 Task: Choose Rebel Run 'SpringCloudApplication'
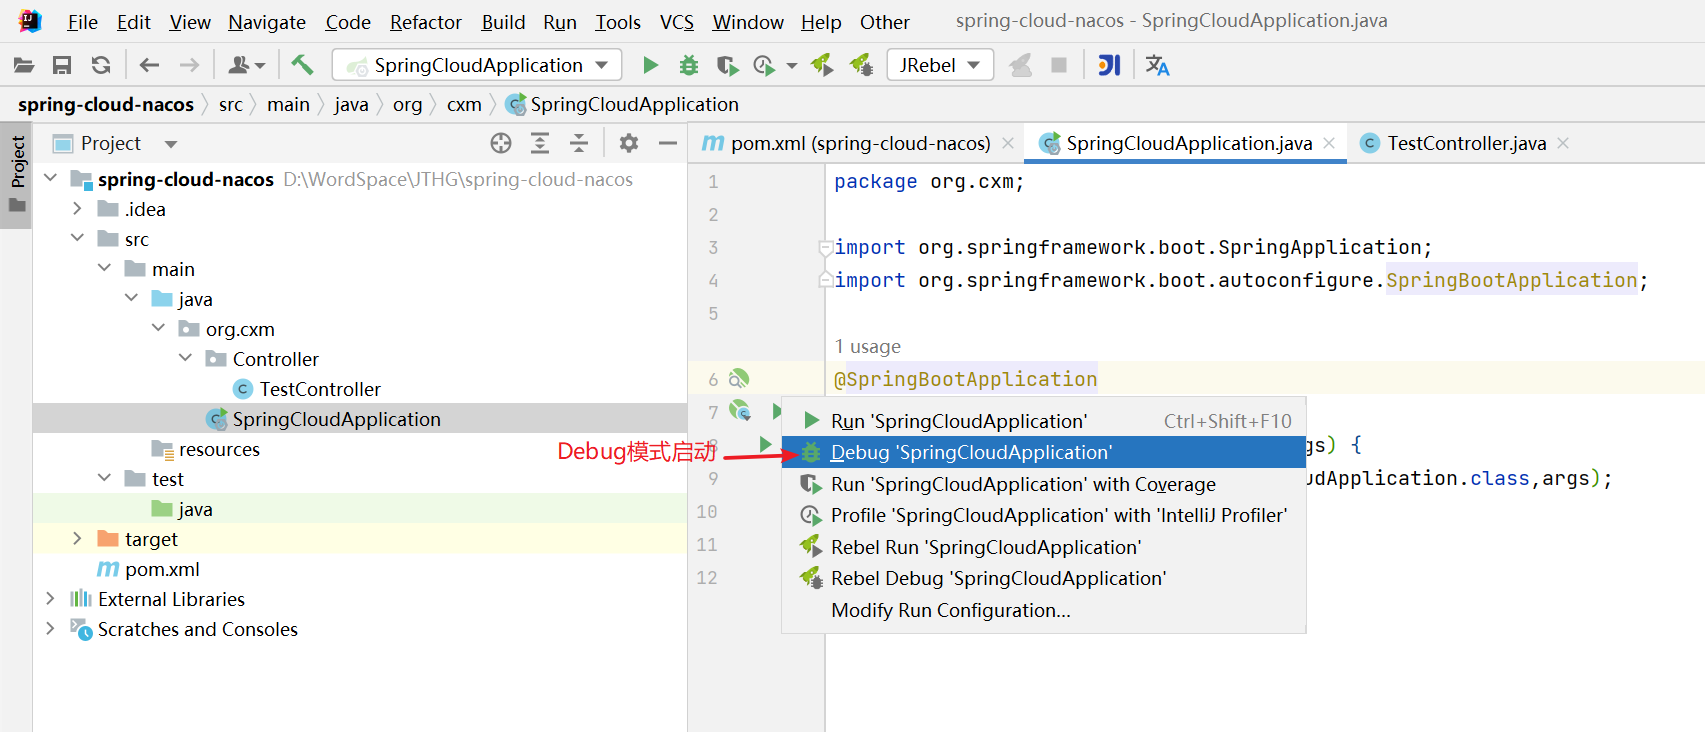pos(1044,547)
